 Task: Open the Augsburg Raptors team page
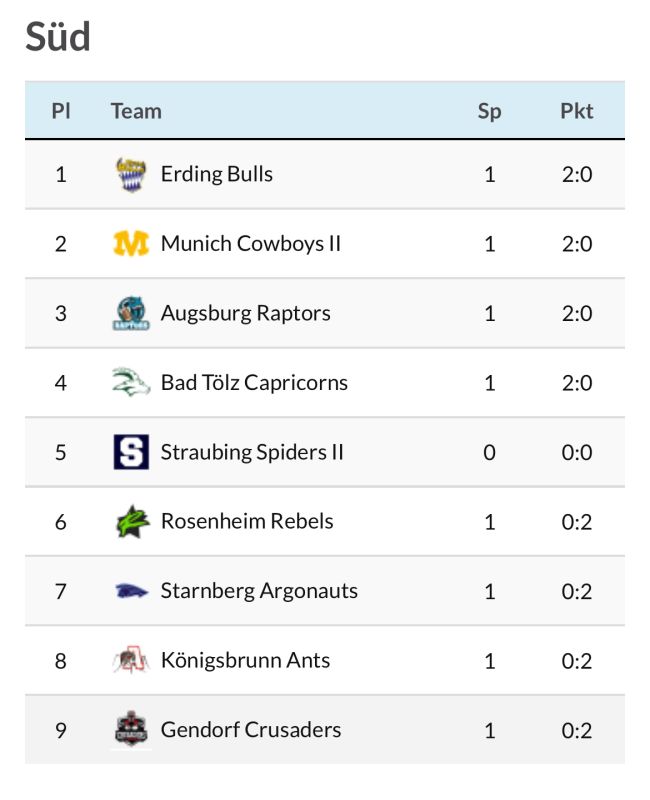[x=245, y=313]
